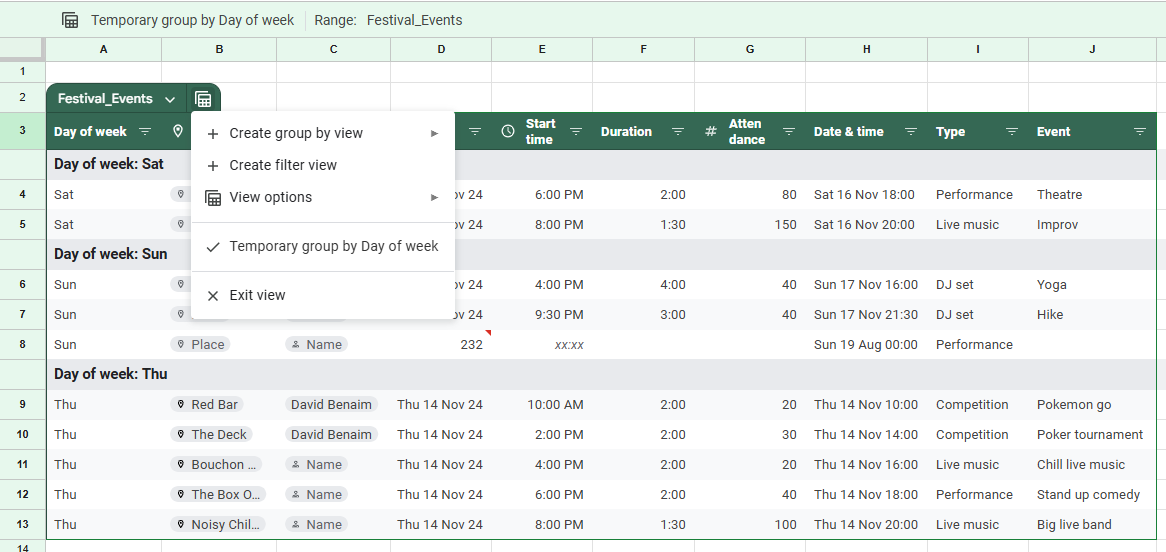Screen dimensions: 1166x552
Task: Click 9:30 PM start time cell
Action: (541, 315)
